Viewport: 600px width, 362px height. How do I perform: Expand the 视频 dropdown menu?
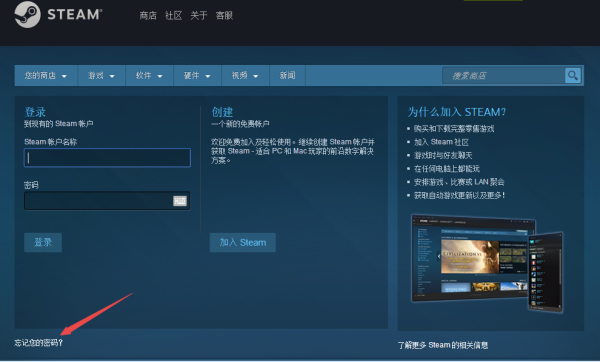(x=245, y=75)
